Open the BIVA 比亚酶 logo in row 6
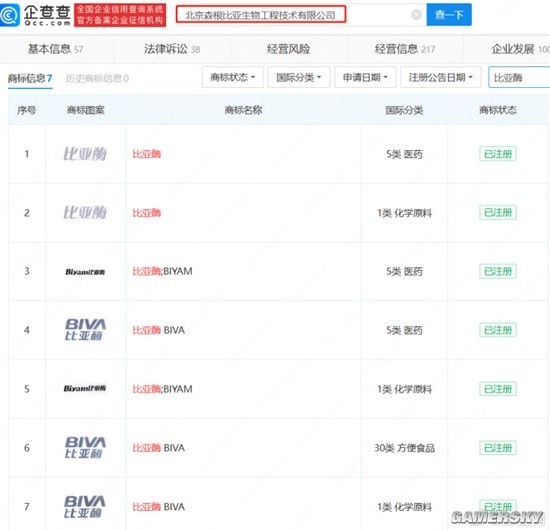This screenshot has height=530, width=550. click(85, 448)
